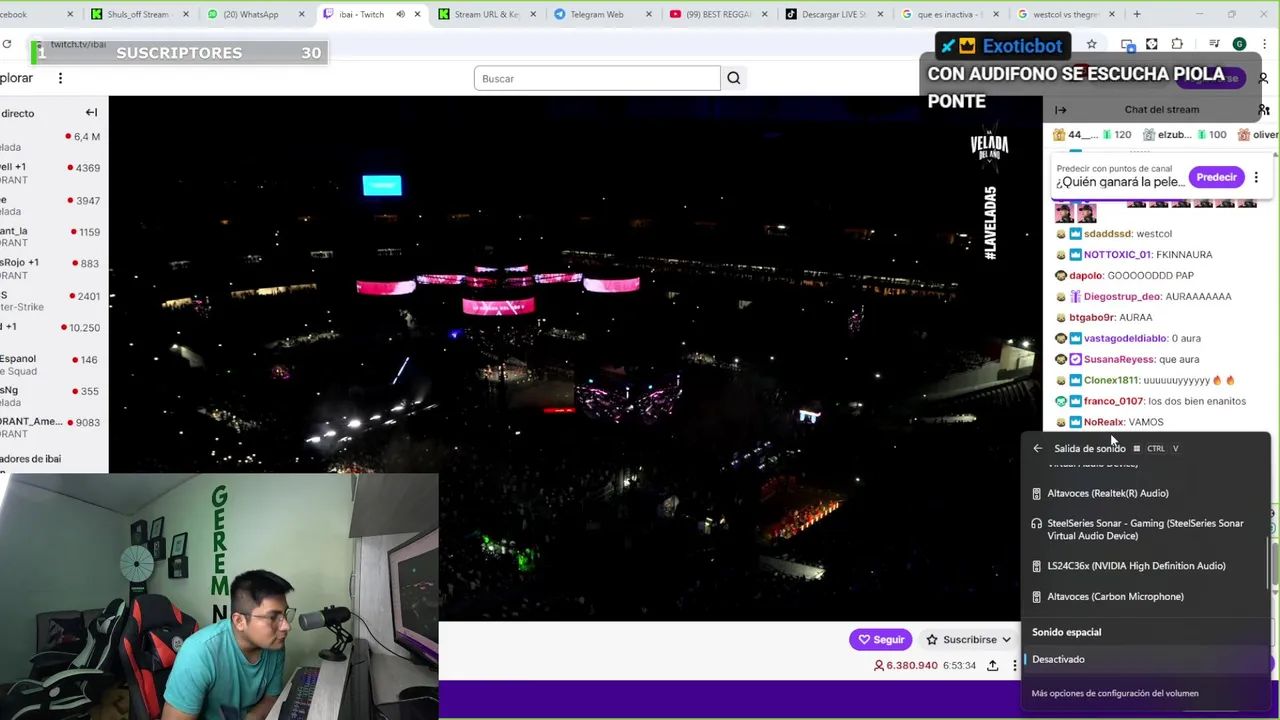The width and height of the screenshot is (1280, 720).
Task: Open Chrome media controls icon
Action: [1214, 44]
